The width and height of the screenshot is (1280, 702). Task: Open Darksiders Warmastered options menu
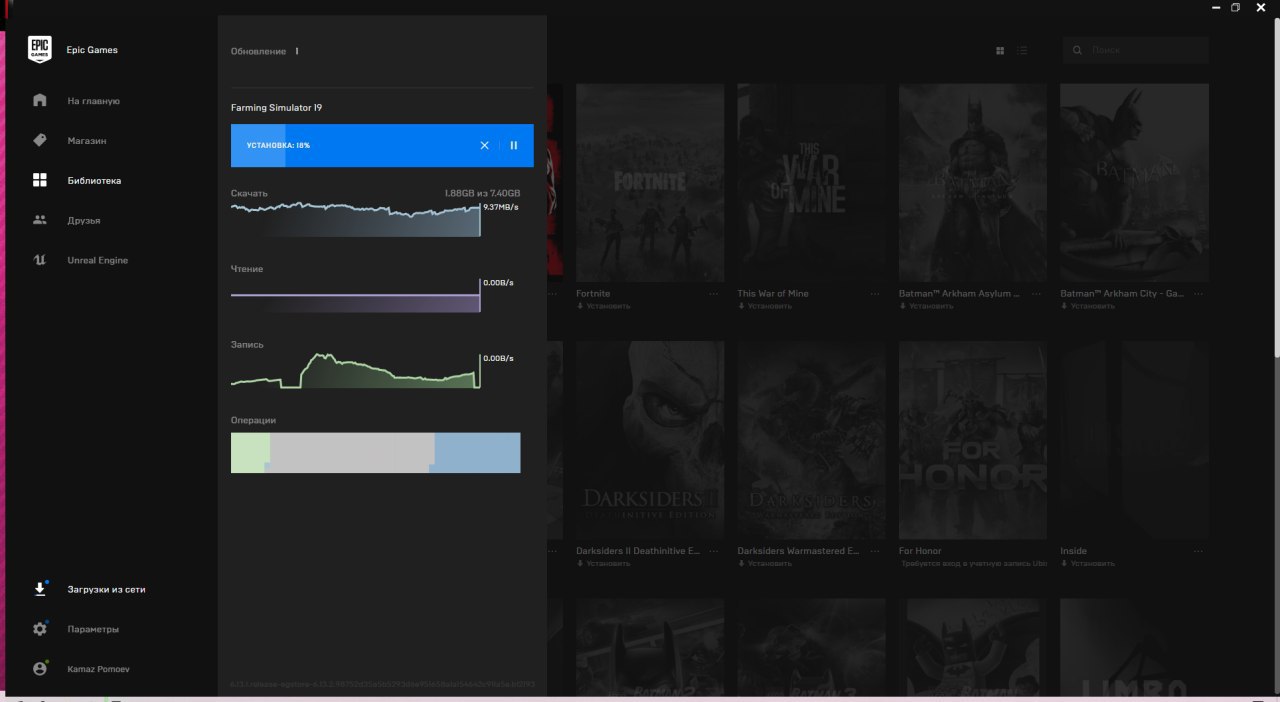tap(875, 551)
